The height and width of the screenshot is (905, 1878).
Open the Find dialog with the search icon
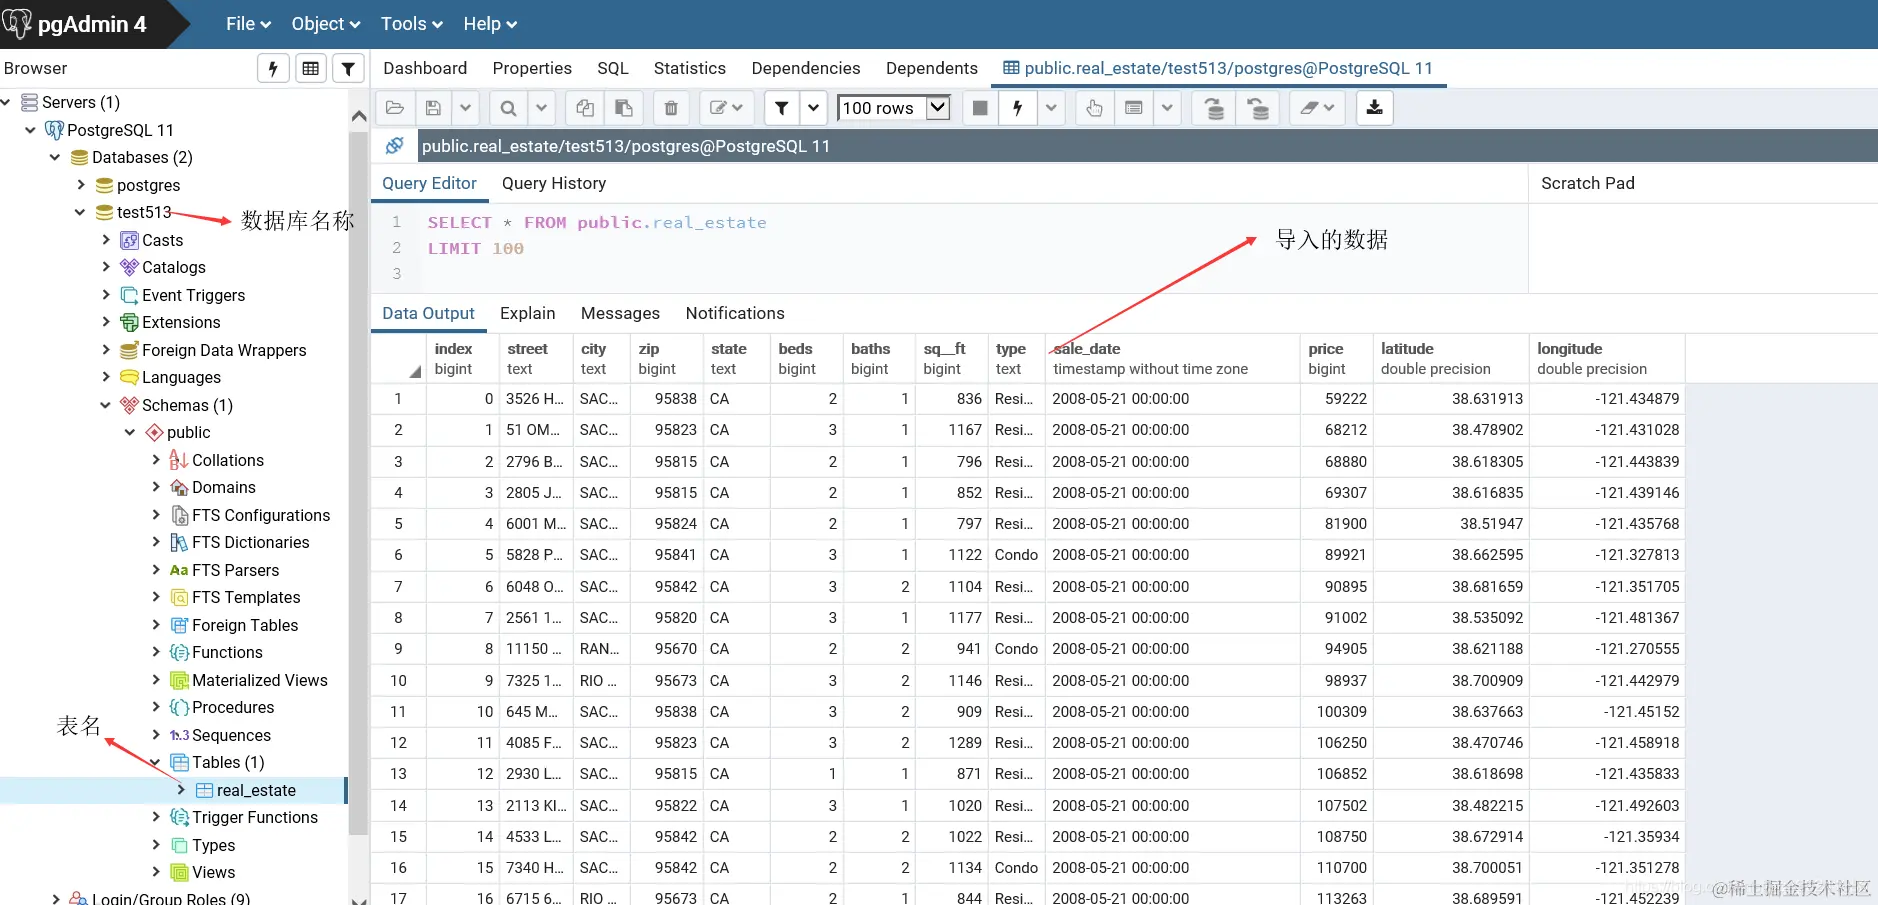click(509, 108)
